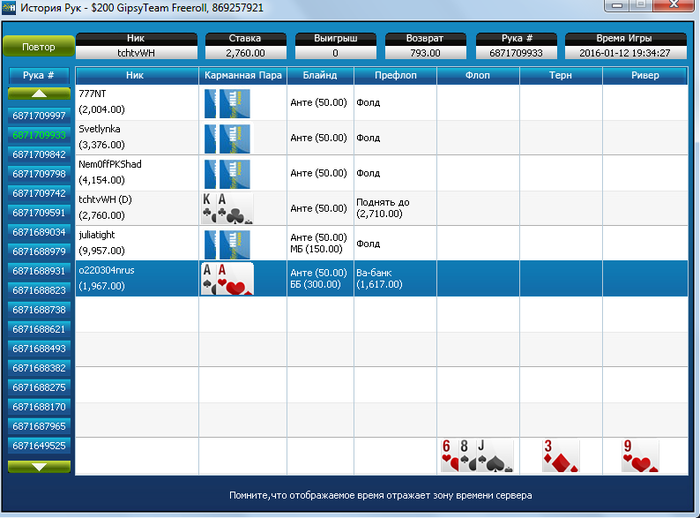Open hand 6871649525

coord(39,446)
